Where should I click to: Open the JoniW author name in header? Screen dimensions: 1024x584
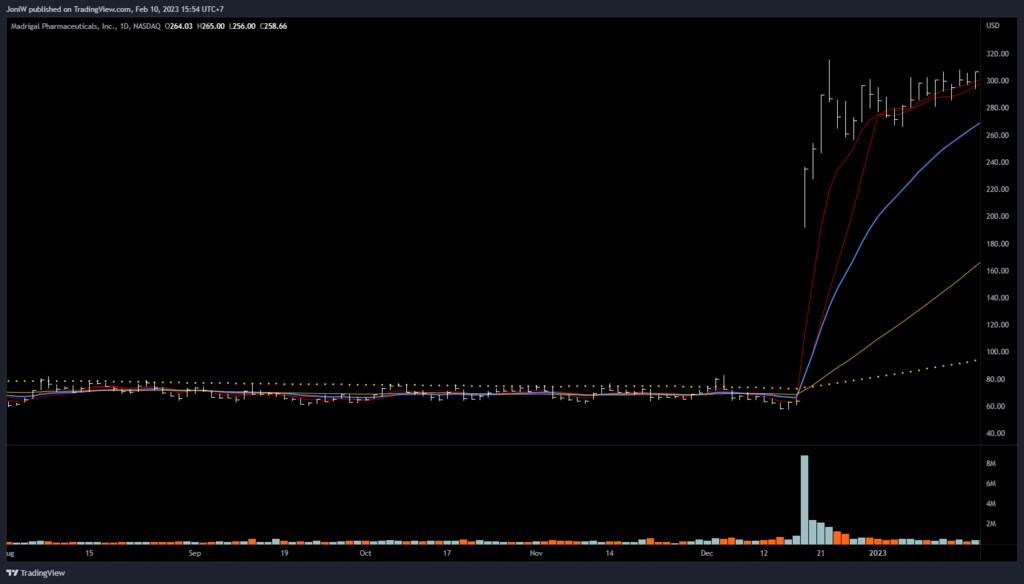18,9
